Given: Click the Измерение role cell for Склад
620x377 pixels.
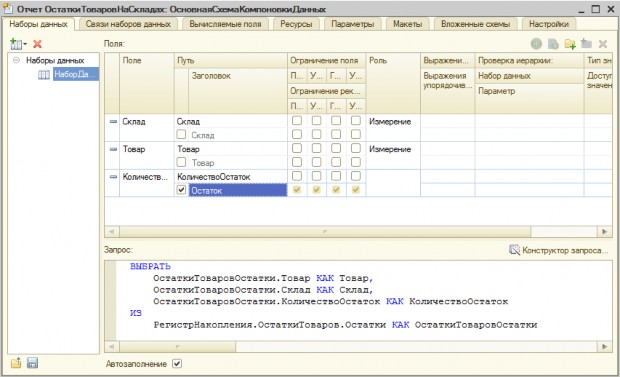Looking at the screenshot, I should [x=393, y=121].
